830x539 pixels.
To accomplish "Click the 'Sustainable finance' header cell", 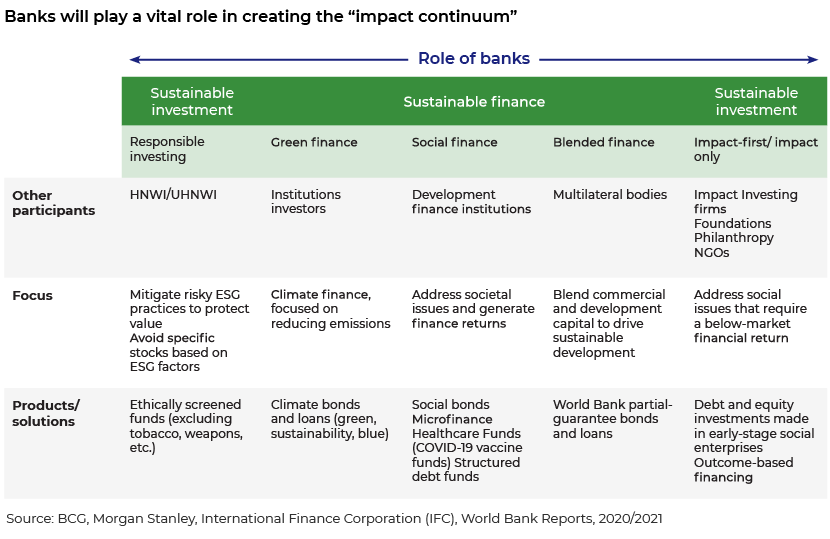I will click(474, 102).
